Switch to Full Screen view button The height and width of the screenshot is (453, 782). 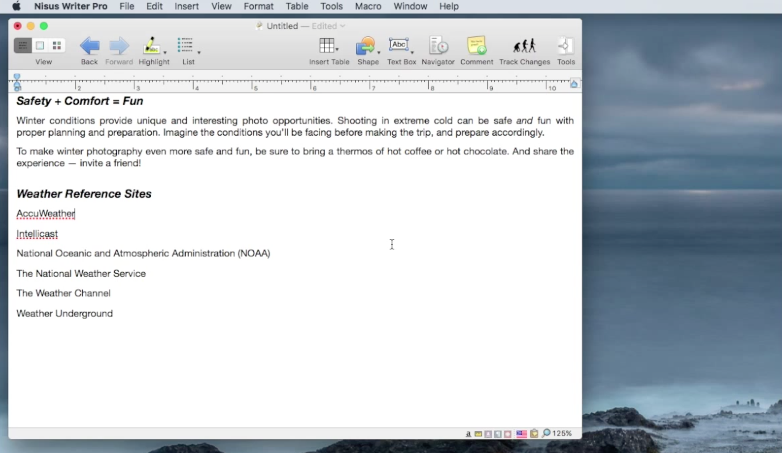point(57,45)
